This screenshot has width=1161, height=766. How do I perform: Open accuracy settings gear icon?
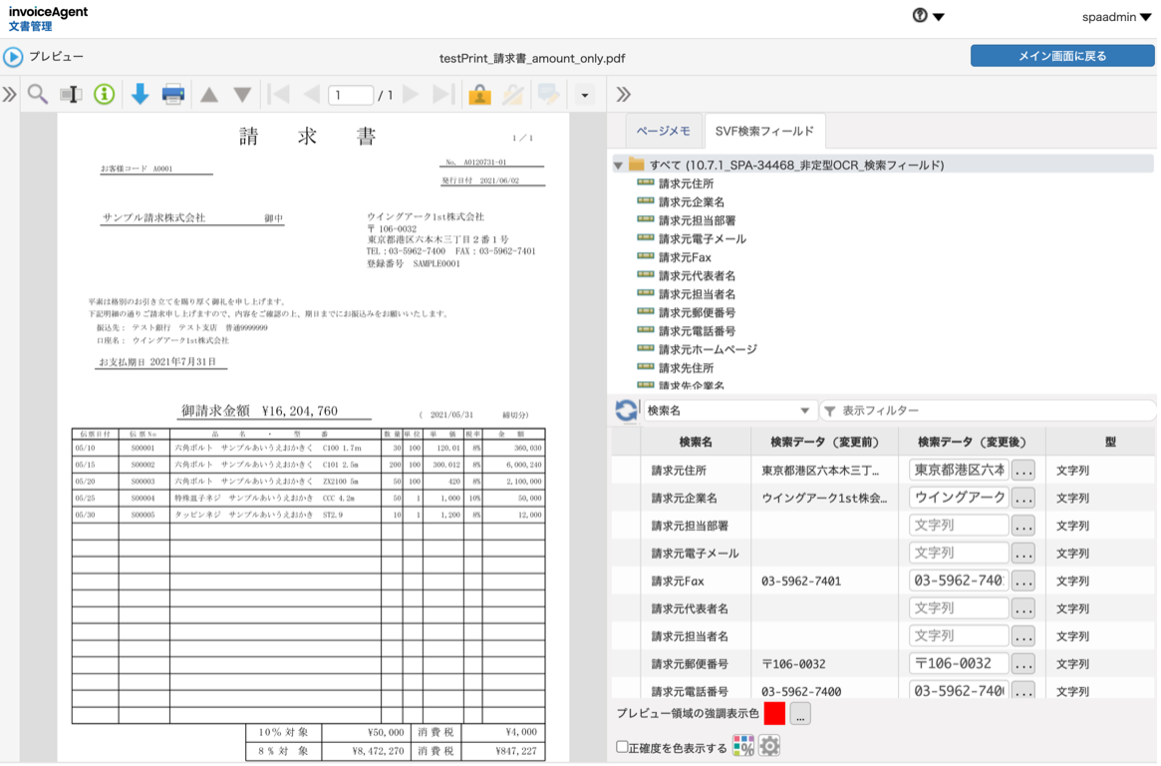tap(769, 746)
